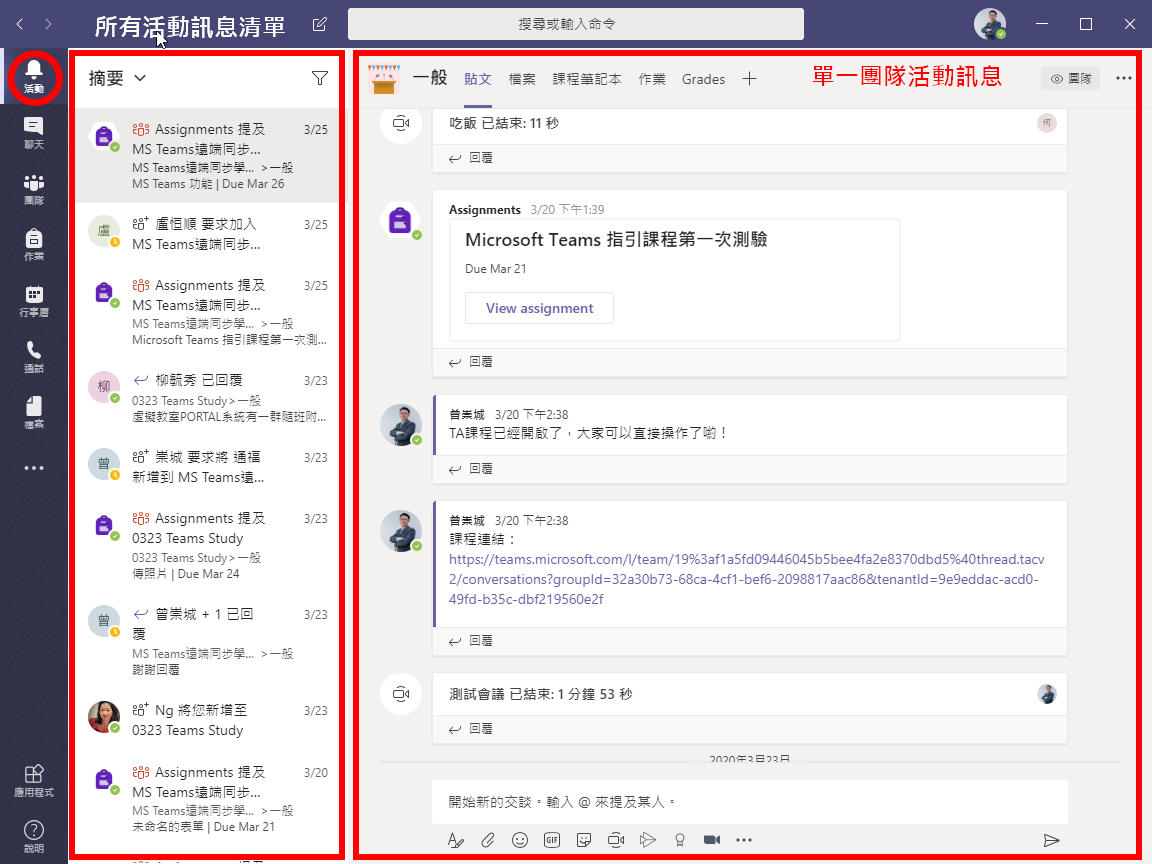Screen dimensions: 1152x864
Task: Click the Praise badge icon in compose bar
Action: [680, 840]
